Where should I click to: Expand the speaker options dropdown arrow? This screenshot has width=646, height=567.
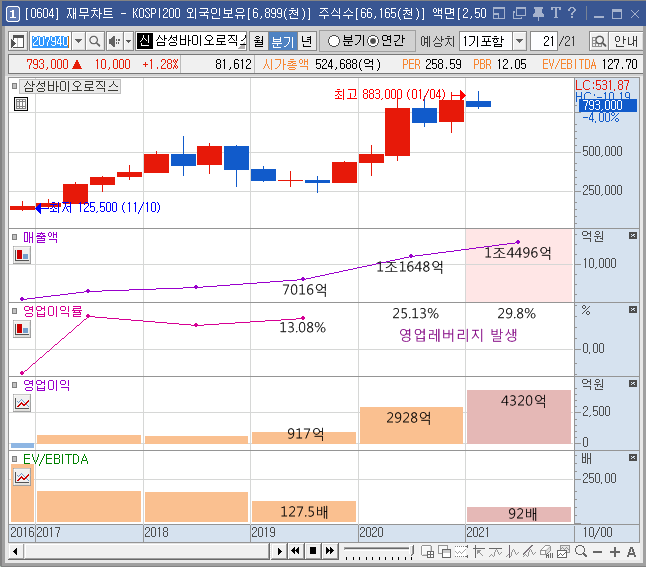tap(128, 41)
